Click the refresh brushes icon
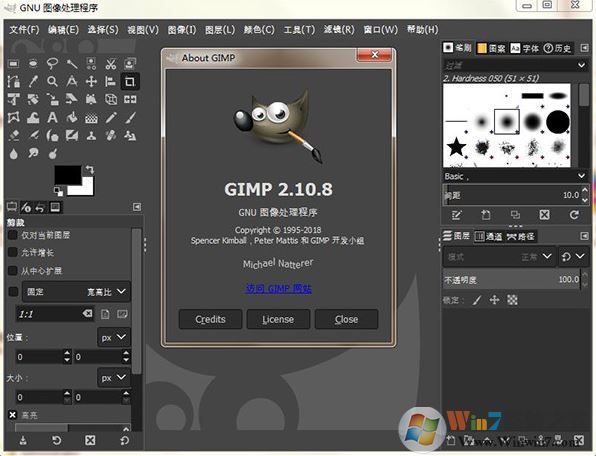This screenshot has height=456, width=596. [574, 215]
